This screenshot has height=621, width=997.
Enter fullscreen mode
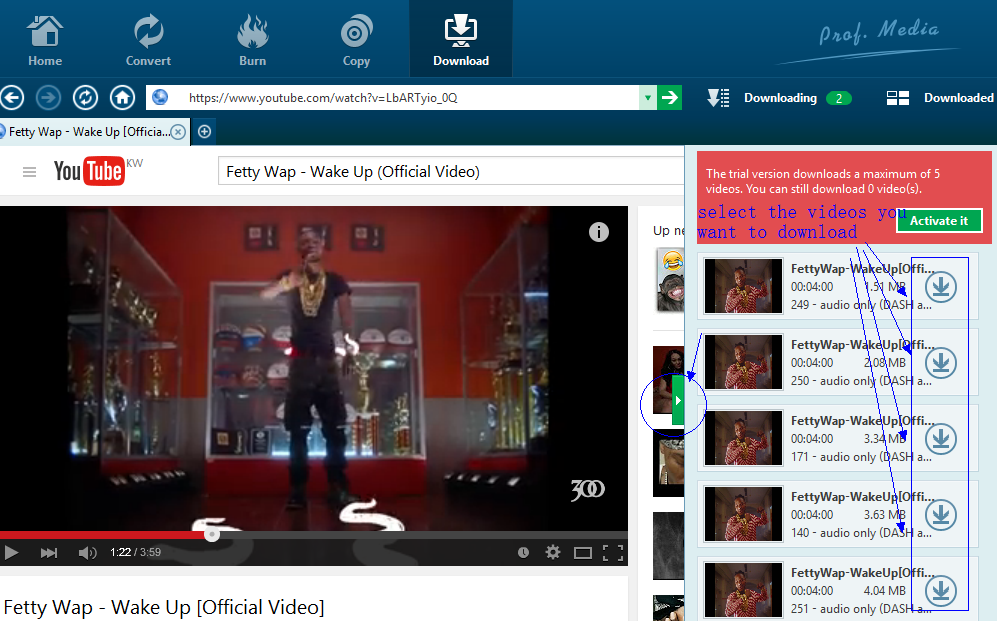coord(613,552)
